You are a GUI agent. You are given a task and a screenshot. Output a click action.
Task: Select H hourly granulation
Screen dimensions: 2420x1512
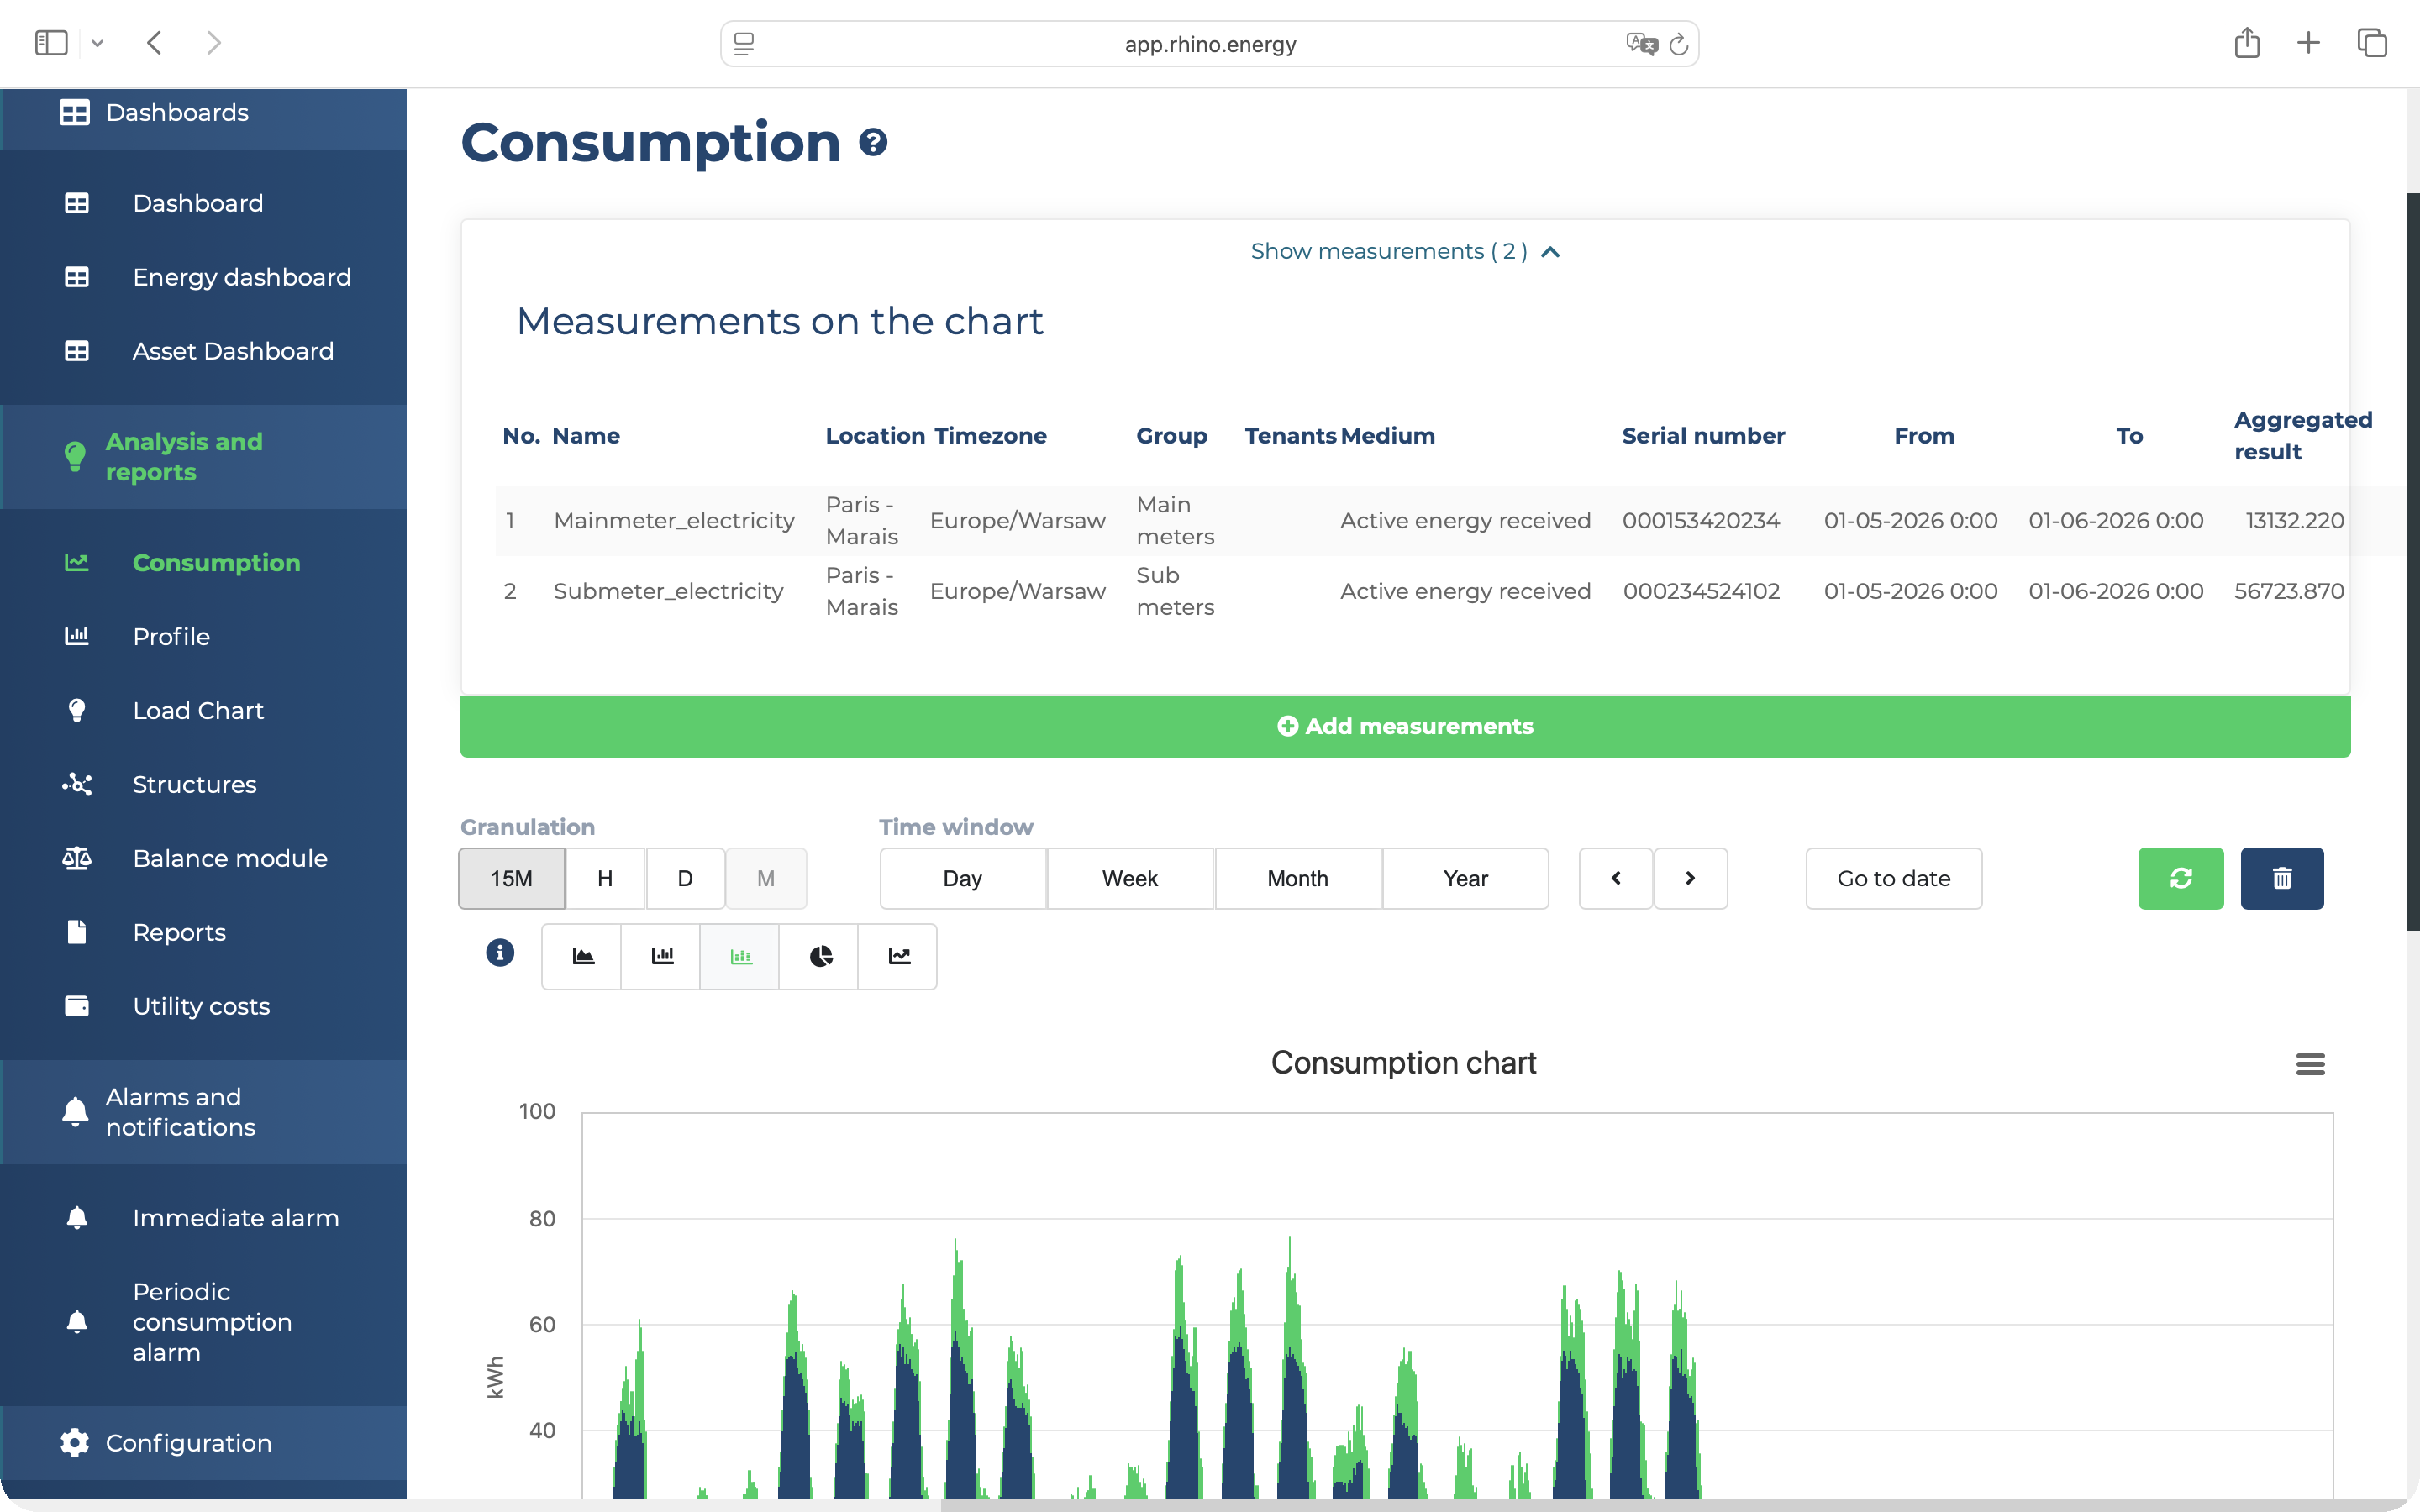tap(605, 878)
